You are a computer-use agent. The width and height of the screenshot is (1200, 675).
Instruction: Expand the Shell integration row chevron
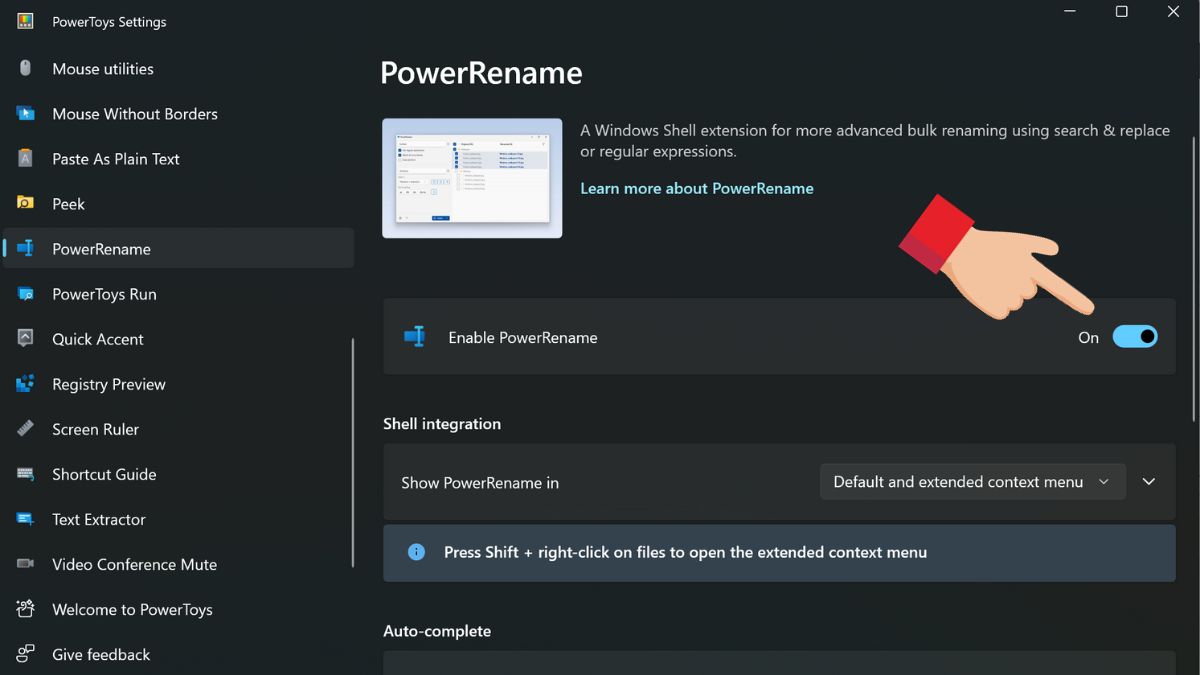point(1148,481)
